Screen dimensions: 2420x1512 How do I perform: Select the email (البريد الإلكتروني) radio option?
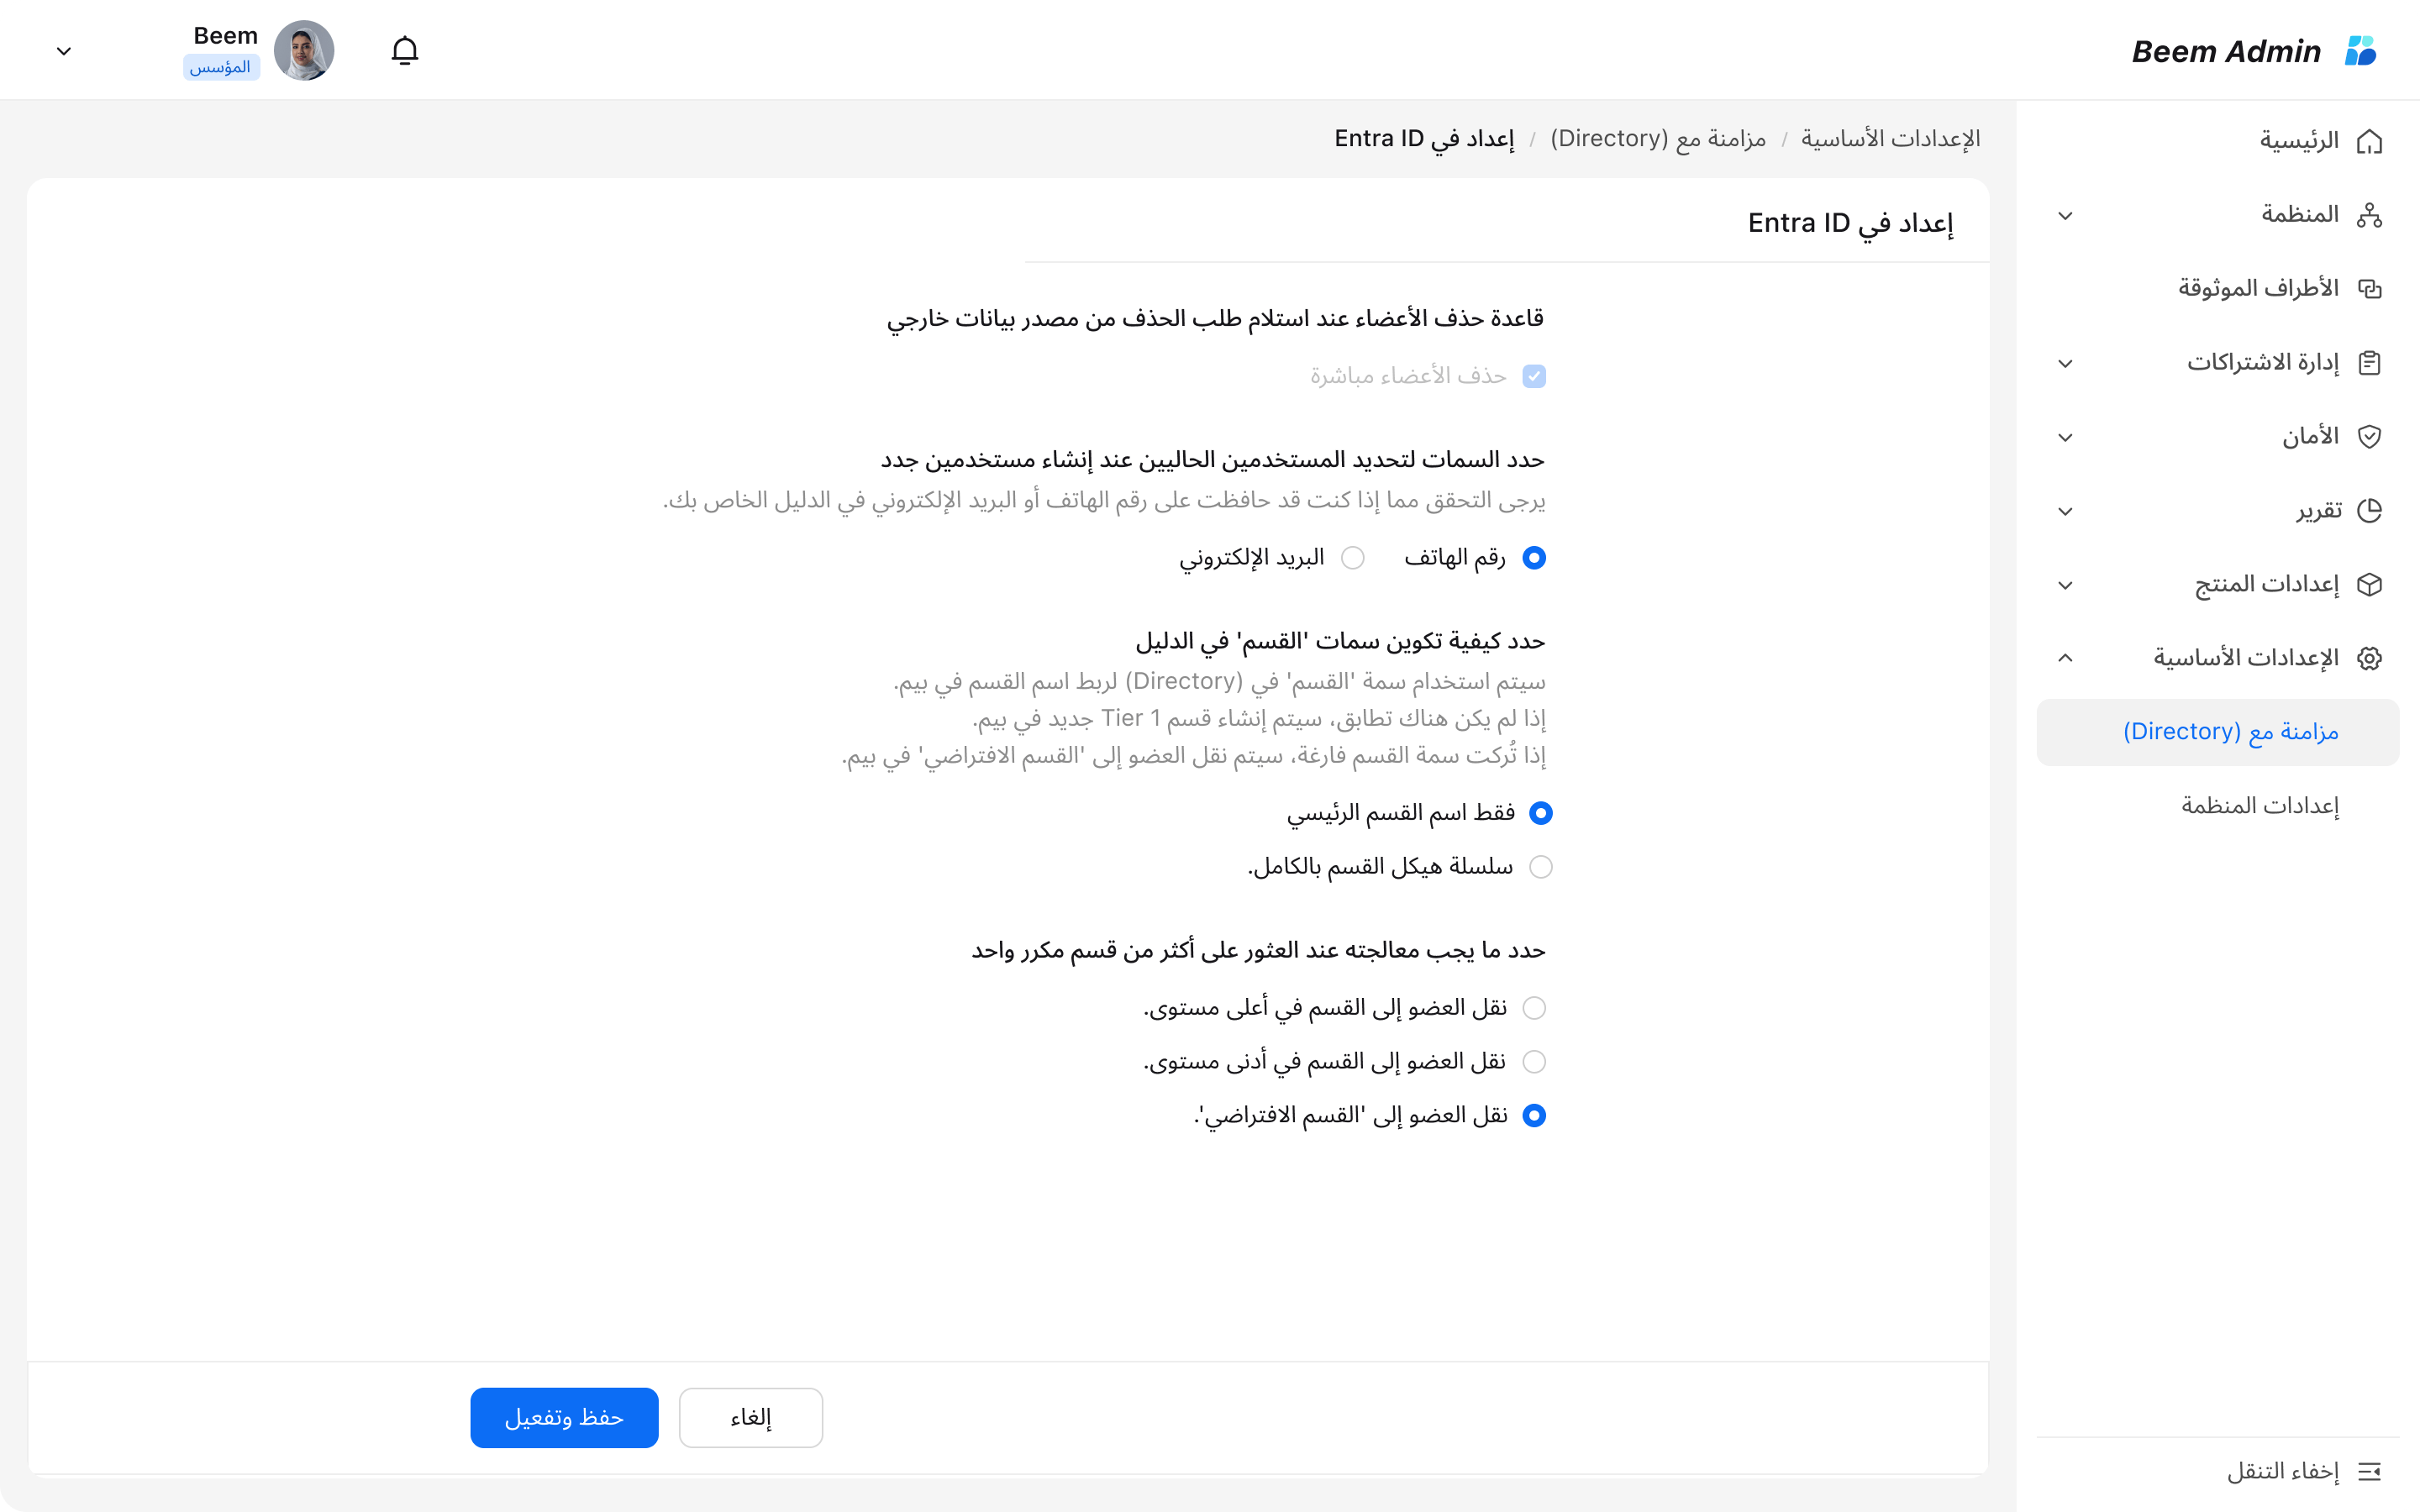tap(1353, 558)
